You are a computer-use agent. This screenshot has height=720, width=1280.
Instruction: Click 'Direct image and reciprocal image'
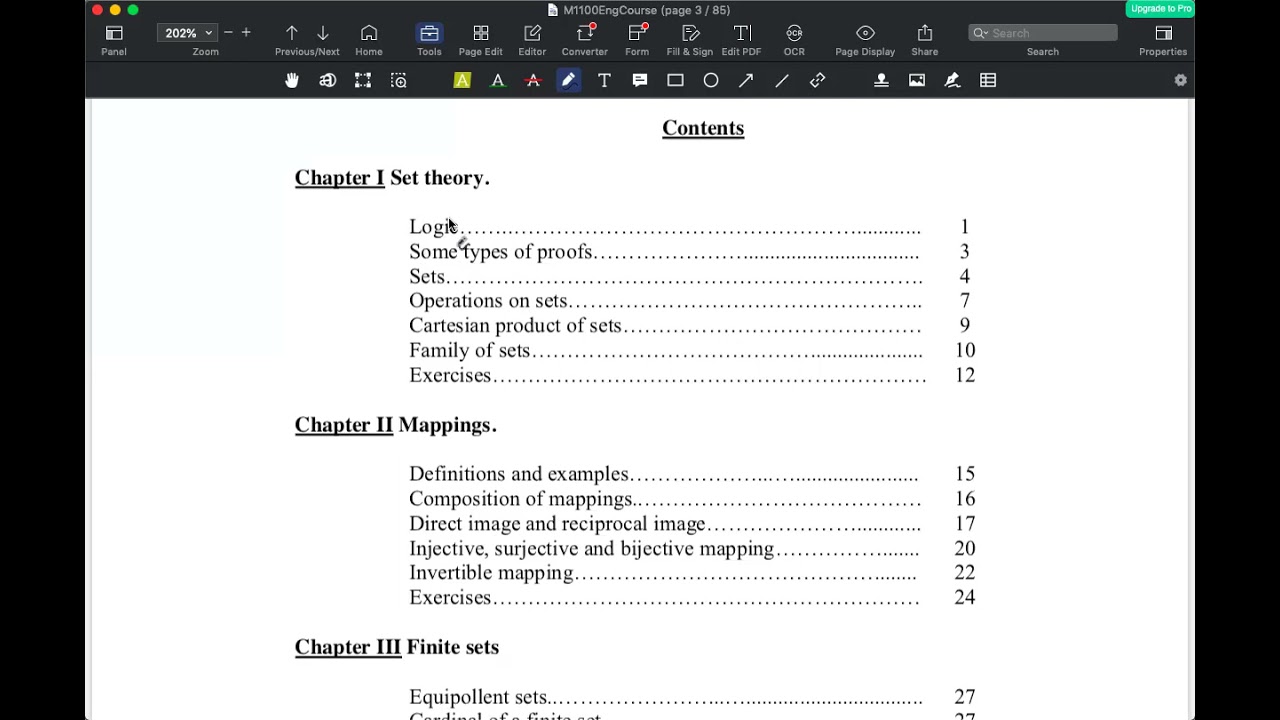pyautogui.click(x=557, y=524)
